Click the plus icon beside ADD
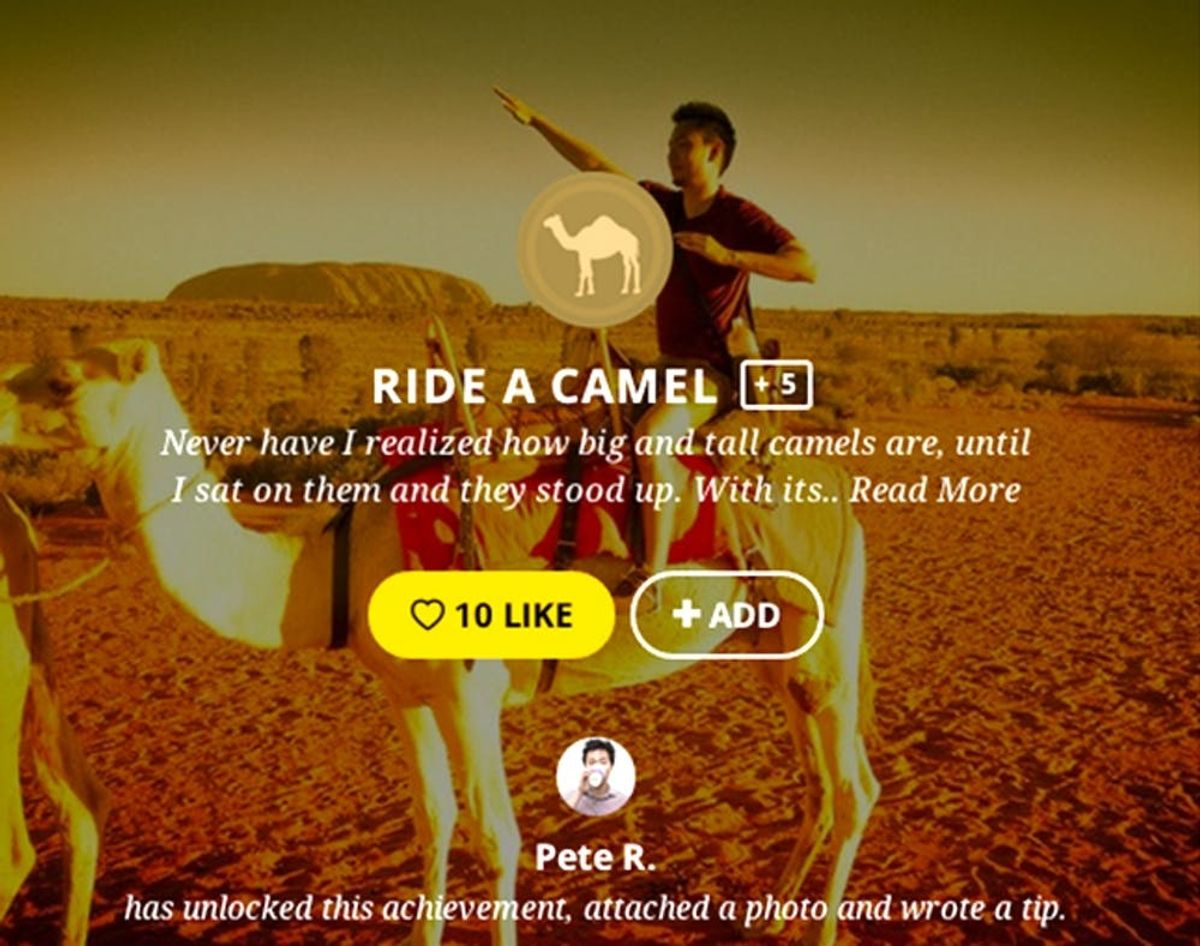This screenshot has width=1200, height=946. click(686, 613)
